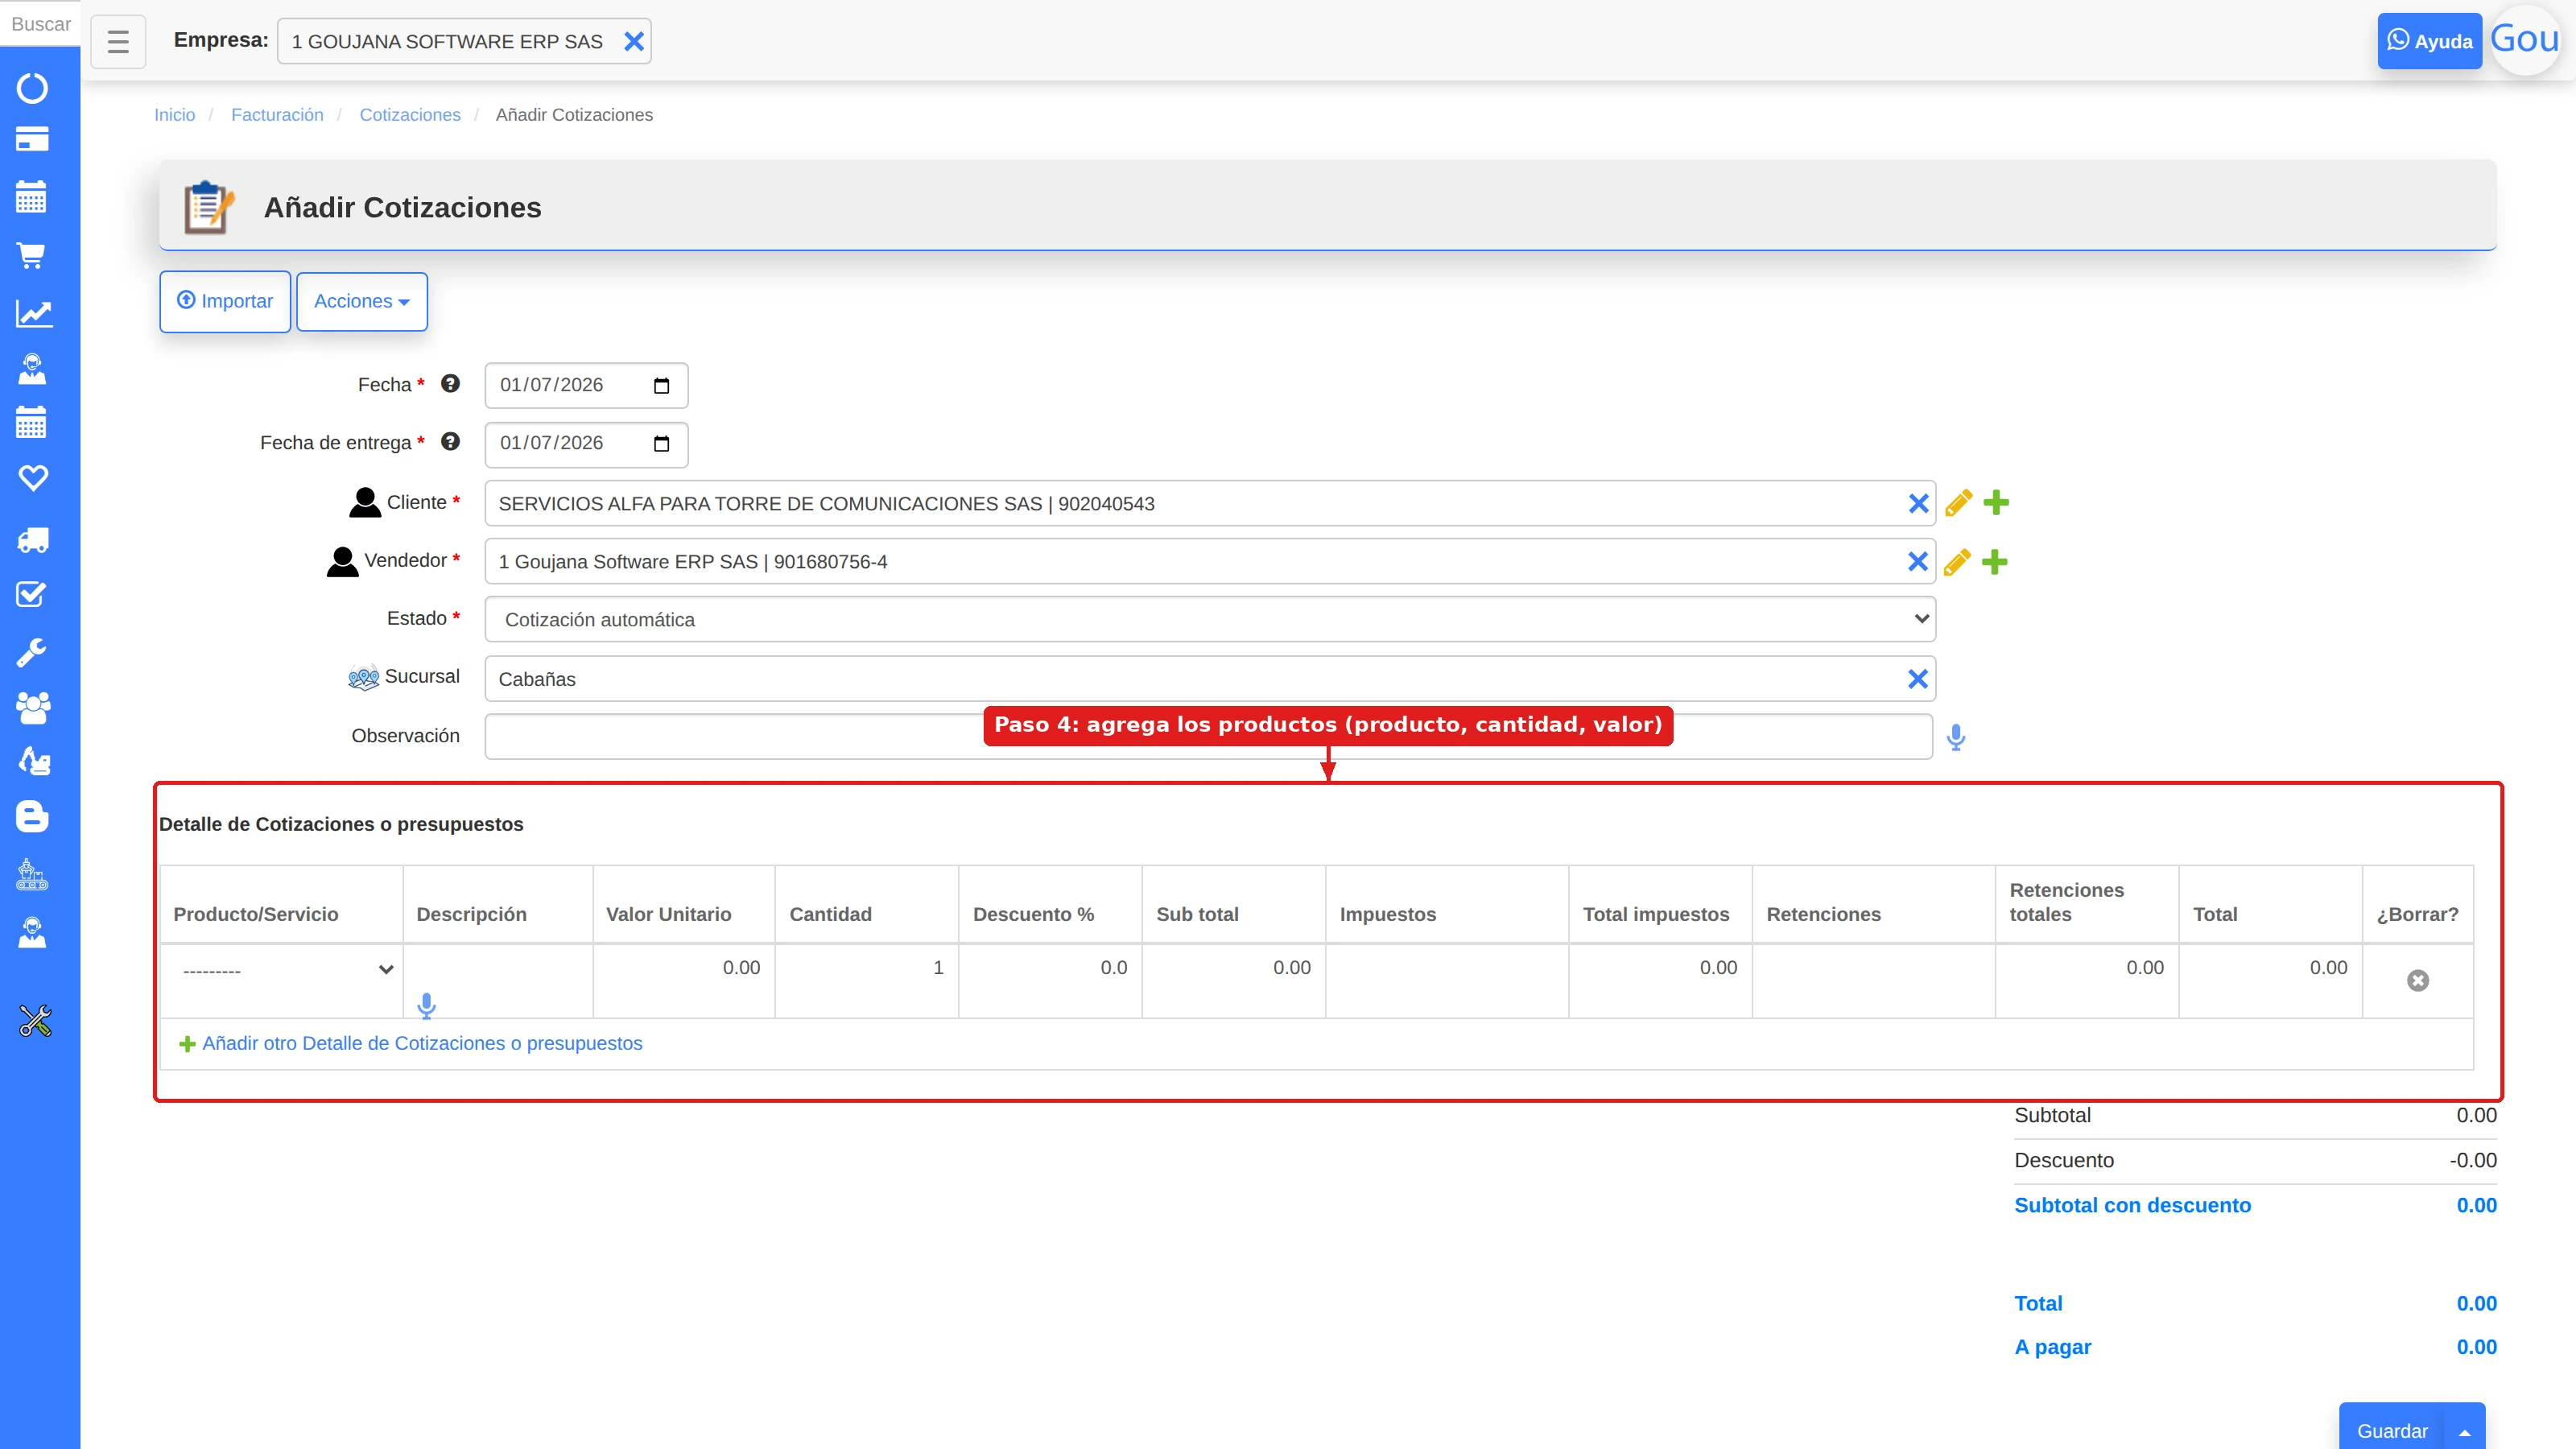
Task: Expand Guardar options arrow
Action: tap(2464, 1431)
